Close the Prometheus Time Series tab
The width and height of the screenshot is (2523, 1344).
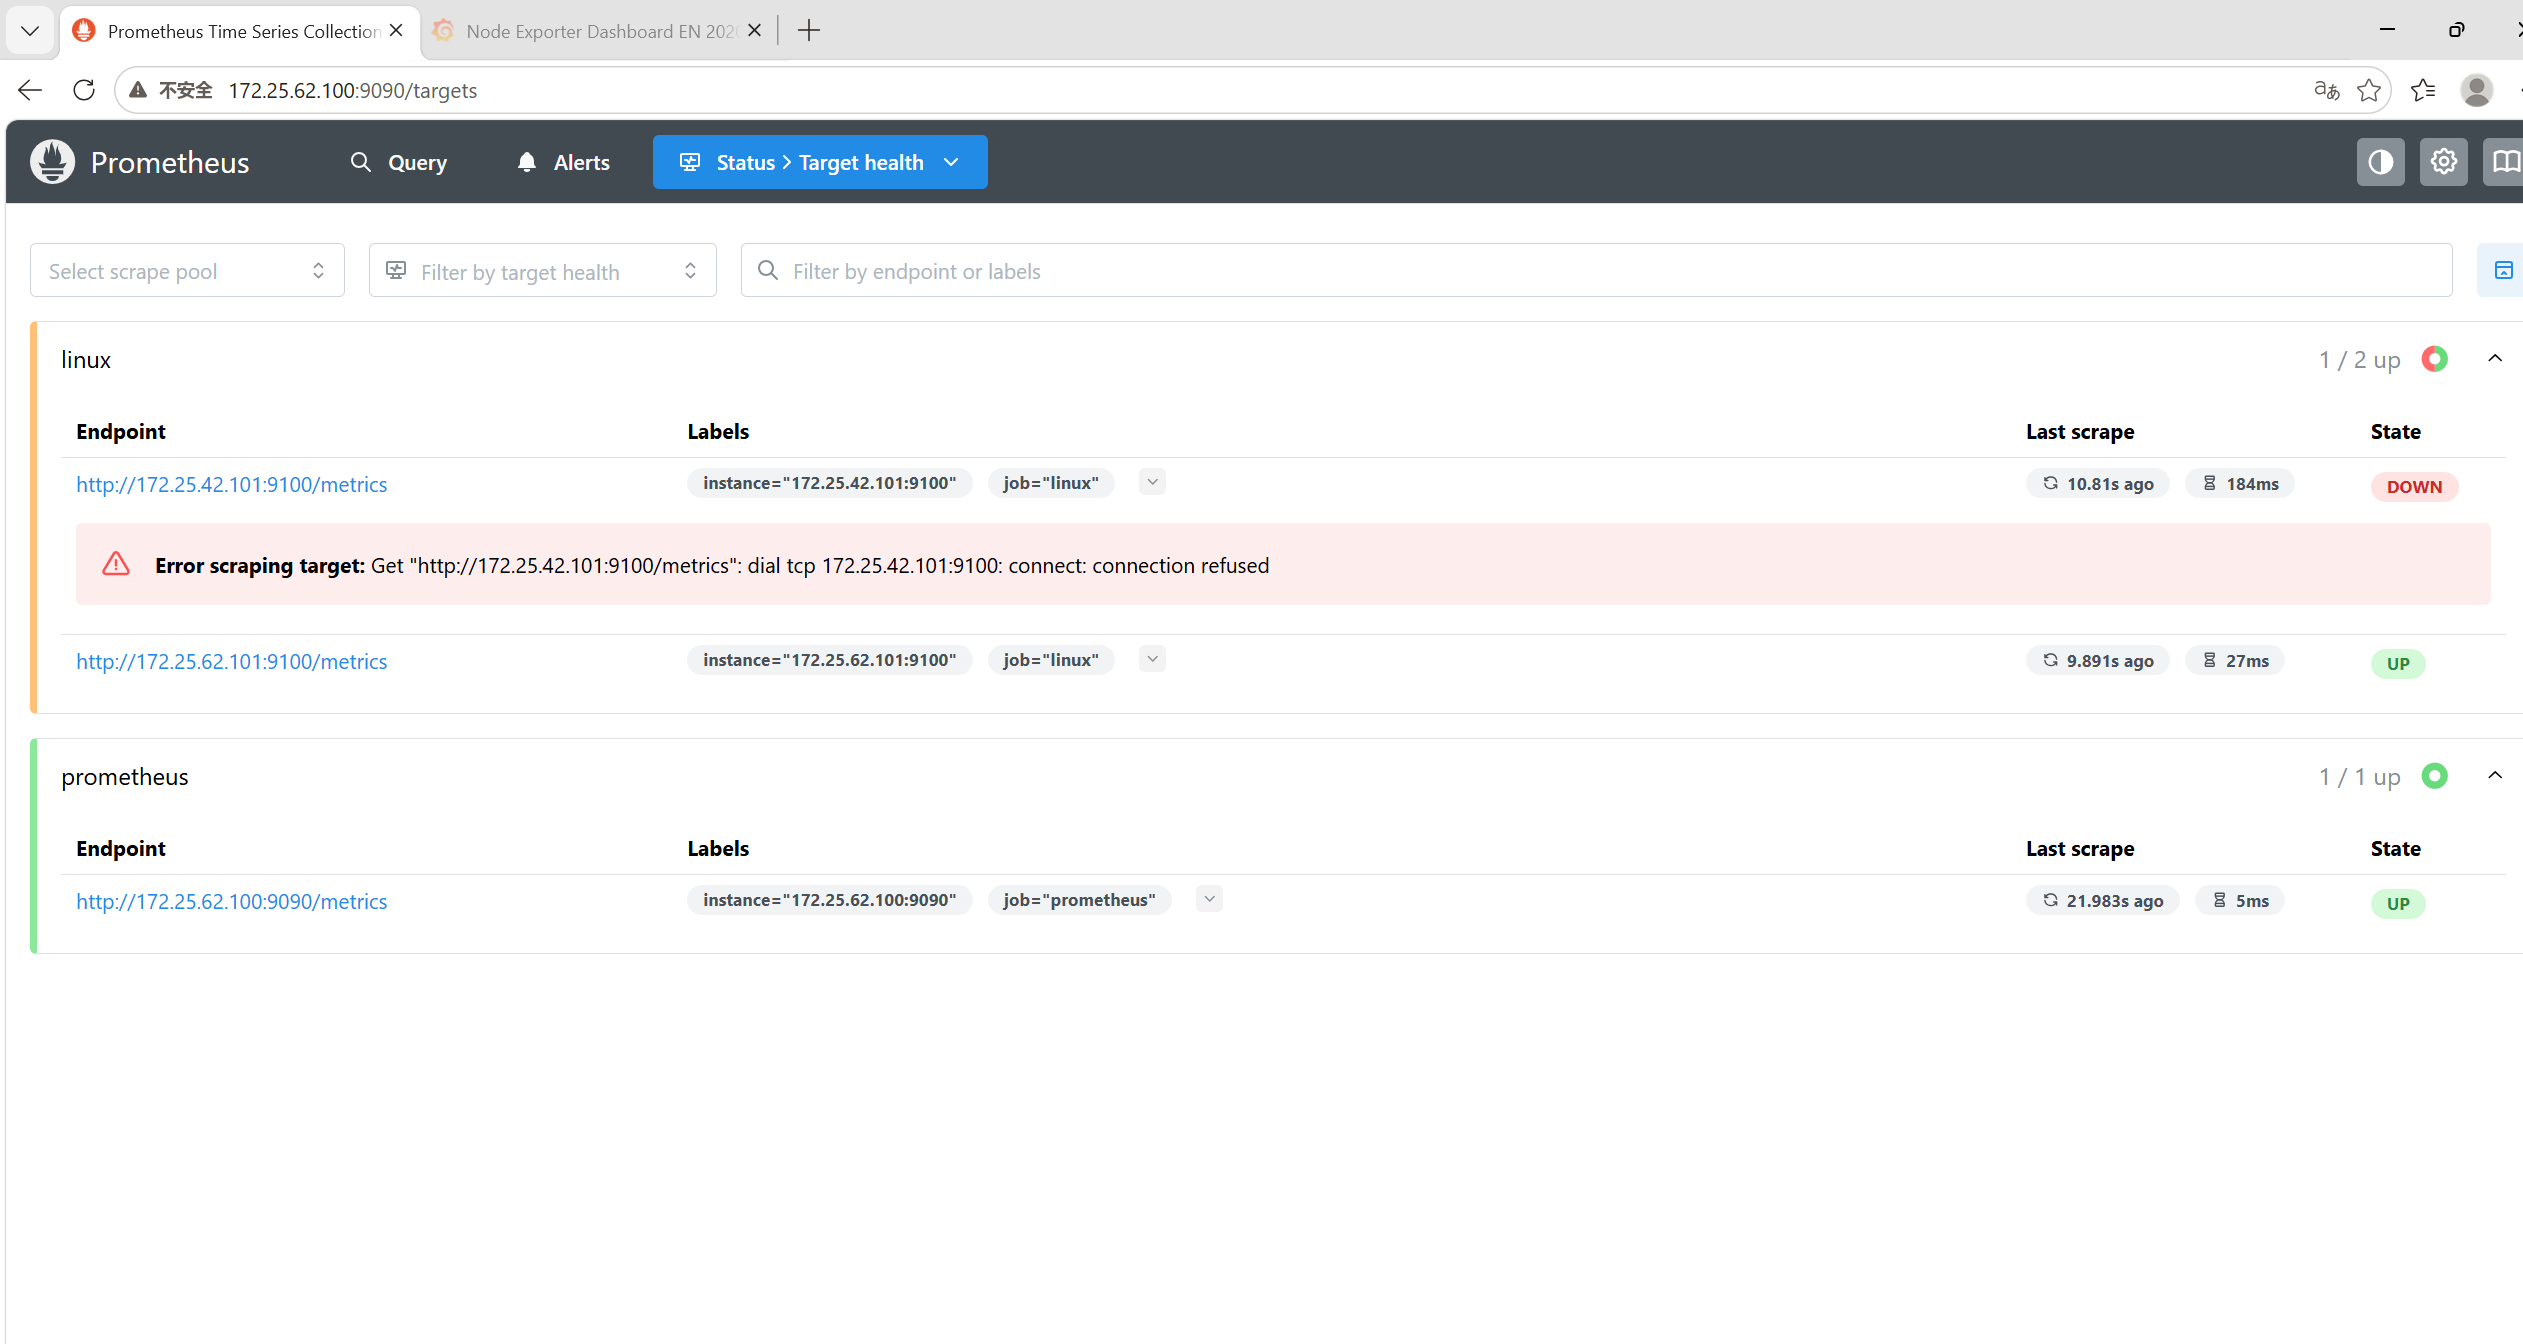(x=397, y=31)
